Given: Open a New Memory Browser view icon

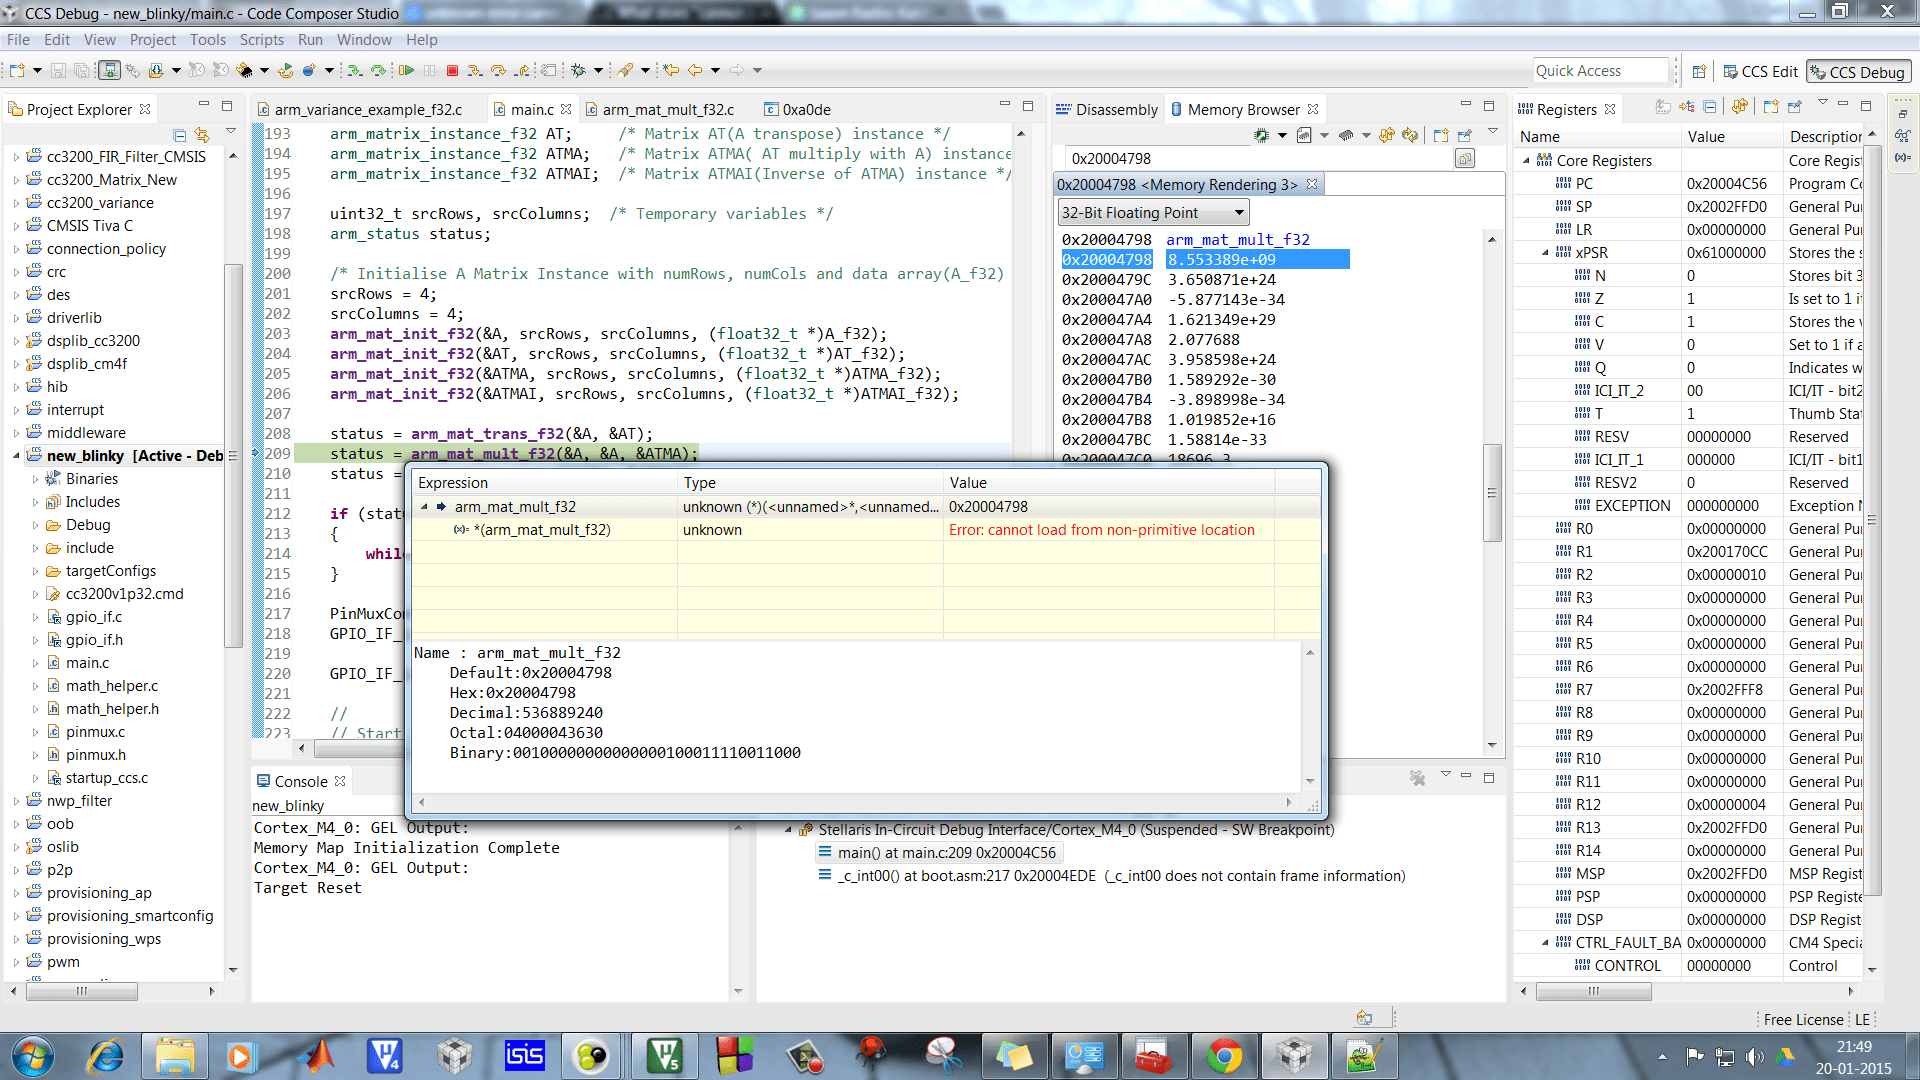Looking at the screenshot, I should click(1440, 135).
